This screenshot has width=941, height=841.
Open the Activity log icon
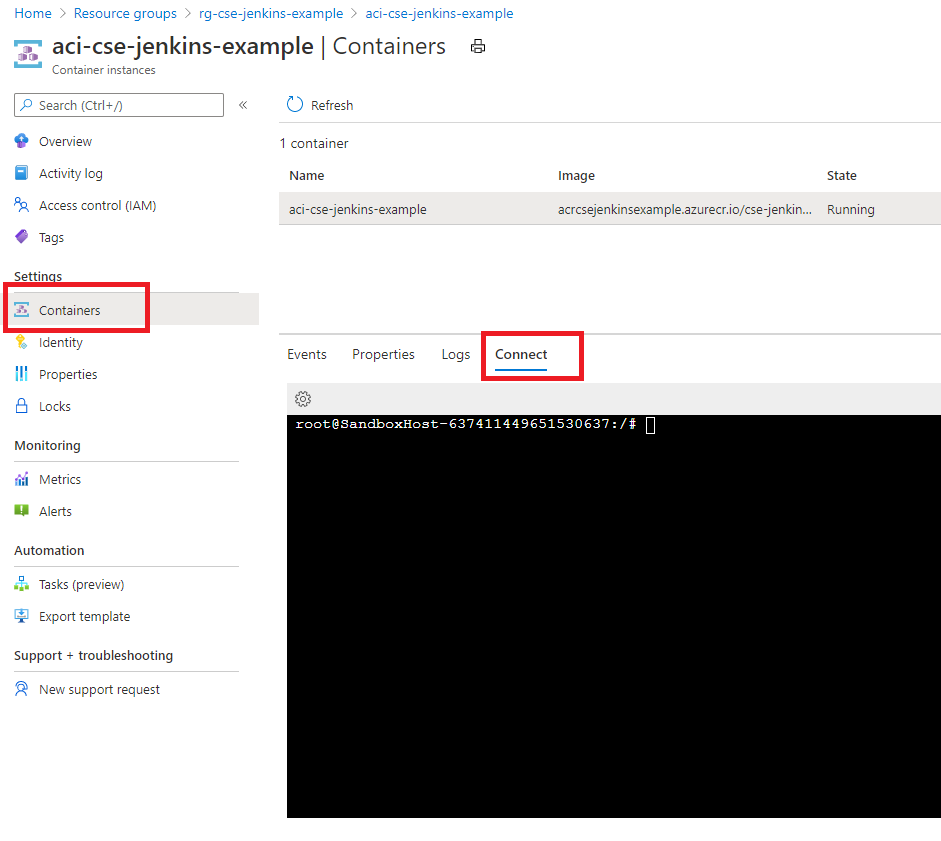tap(22, 173)
